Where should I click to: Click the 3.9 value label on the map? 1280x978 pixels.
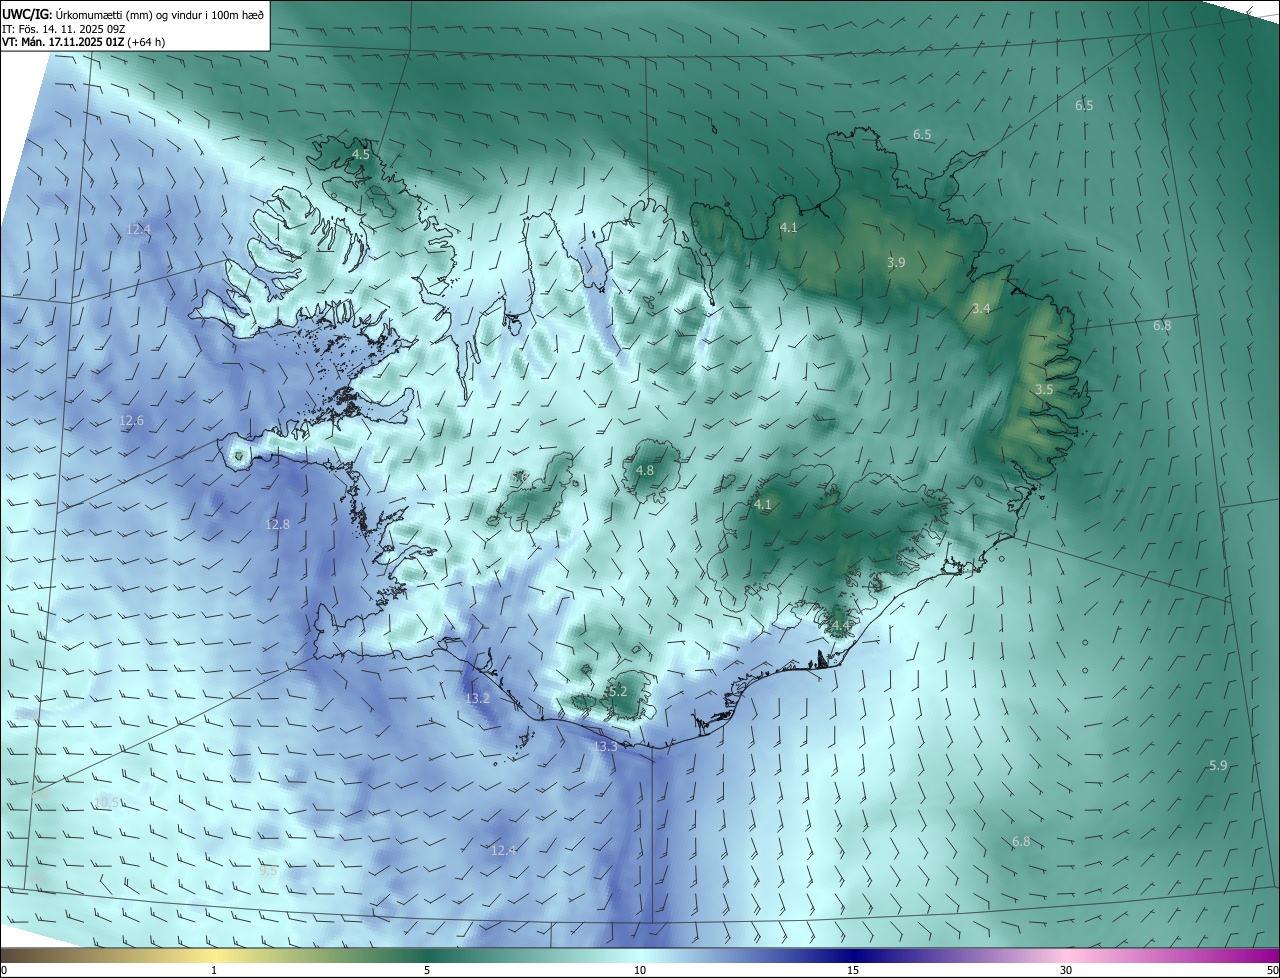896,262
